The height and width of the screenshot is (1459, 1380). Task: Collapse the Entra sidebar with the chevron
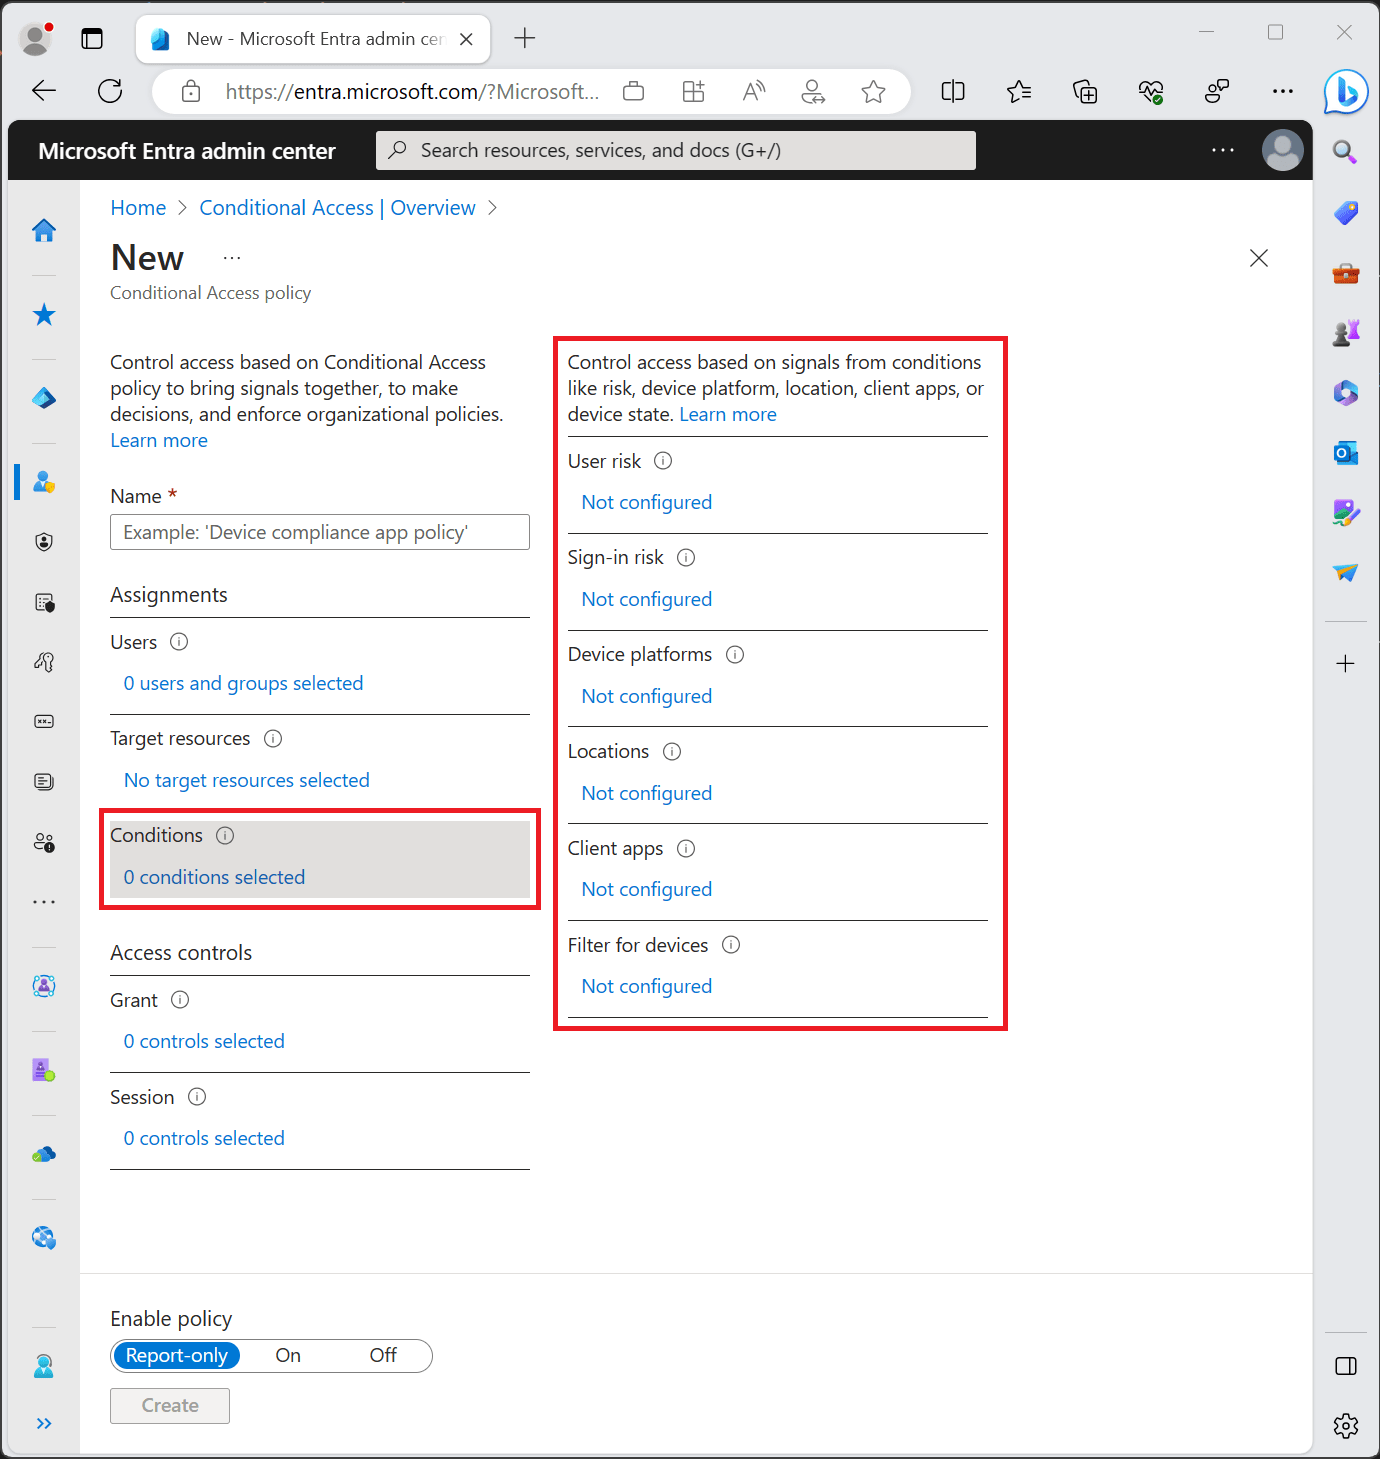coord(44,1423)
